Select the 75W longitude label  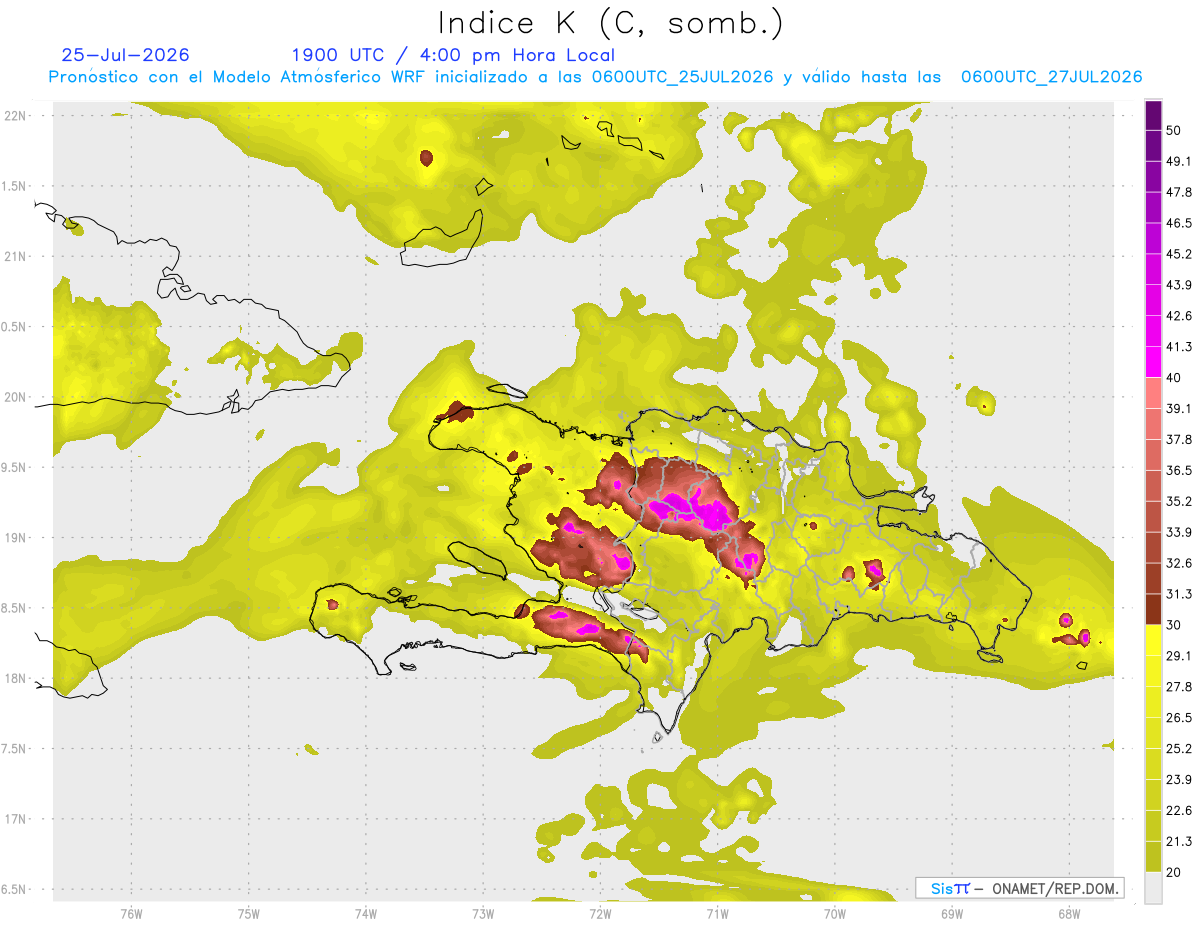point(249,913)
